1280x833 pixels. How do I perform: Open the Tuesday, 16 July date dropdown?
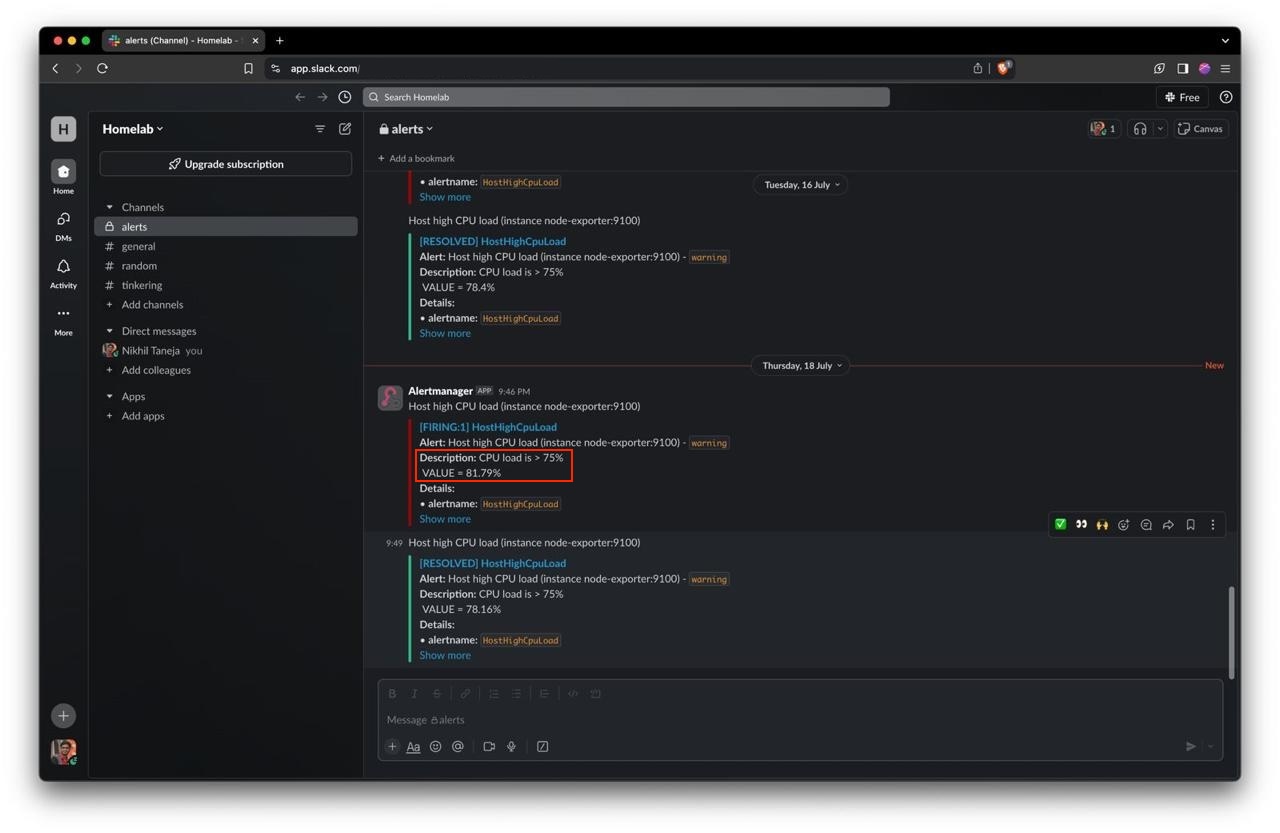pyautogui.click(x=800, y=185)
